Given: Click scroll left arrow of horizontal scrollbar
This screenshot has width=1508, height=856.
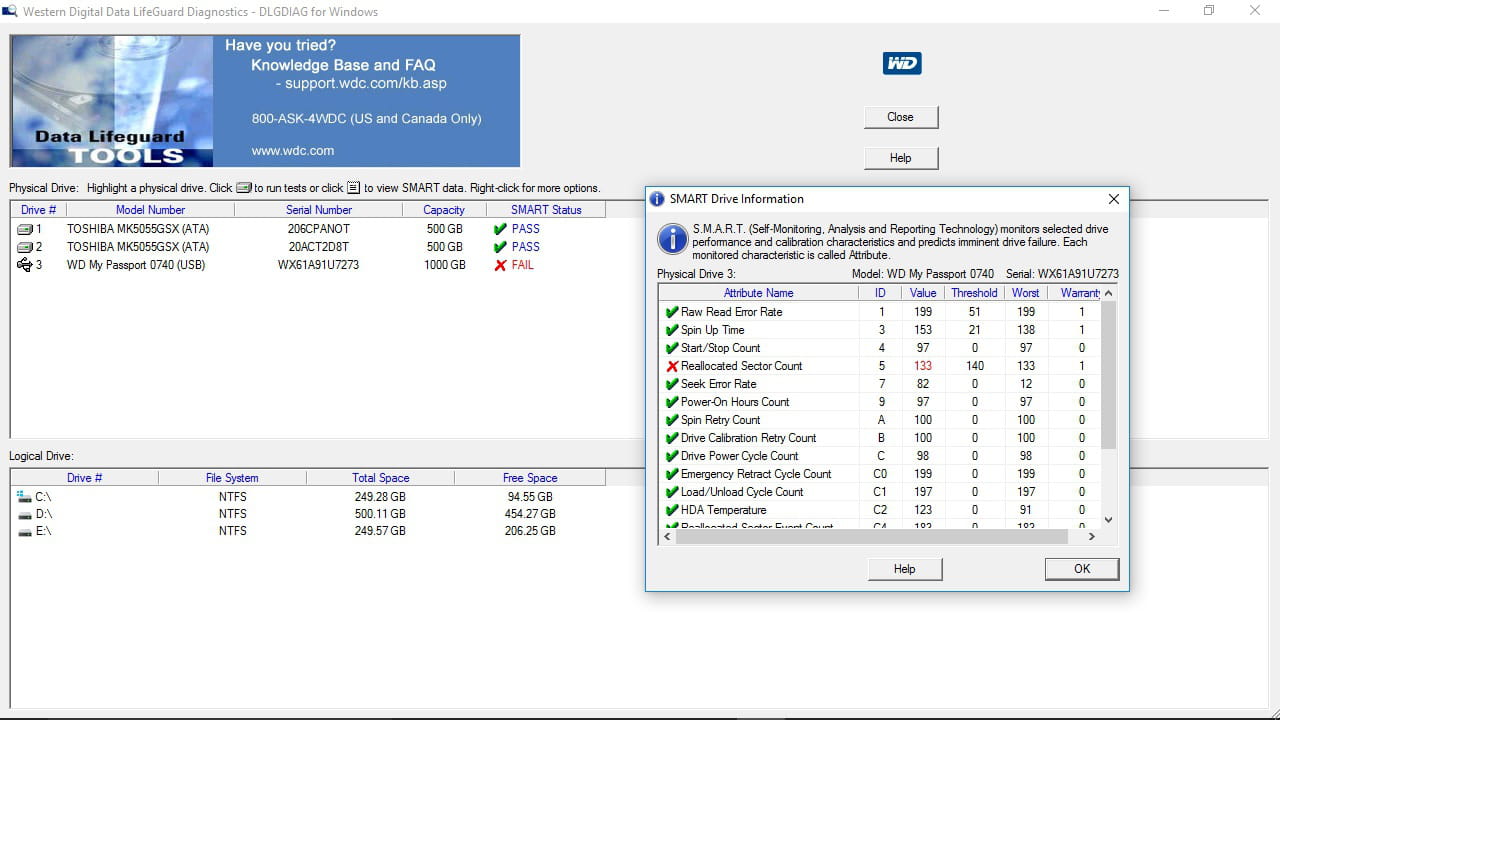Looking at the screenshot, I should coord(668,537).
